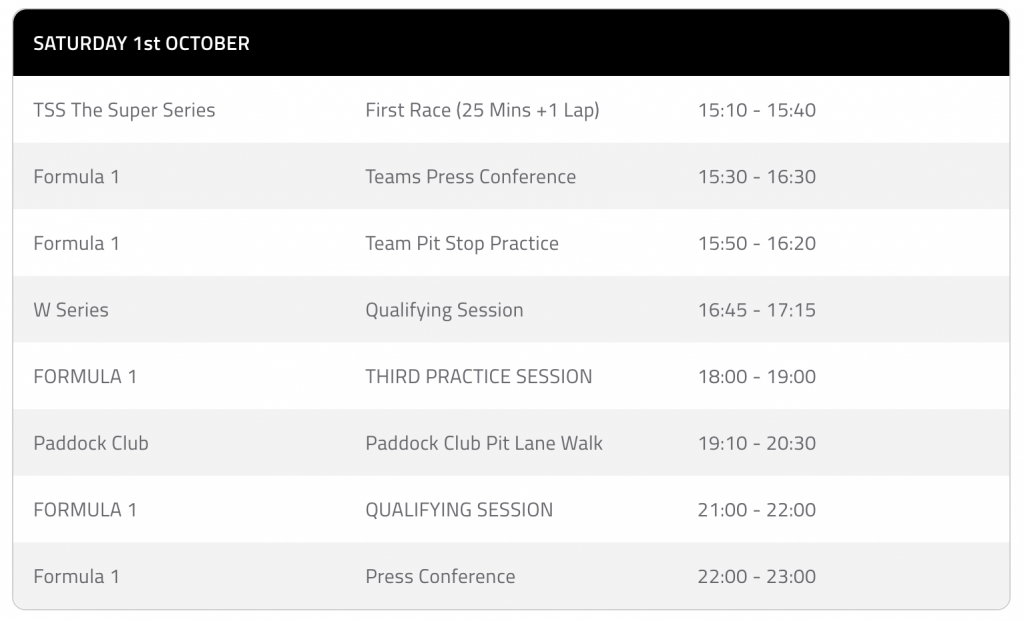1024x621 pixels.
Task: Select the 15:50 - 16:20 time slot
Action: pos(756,243)
